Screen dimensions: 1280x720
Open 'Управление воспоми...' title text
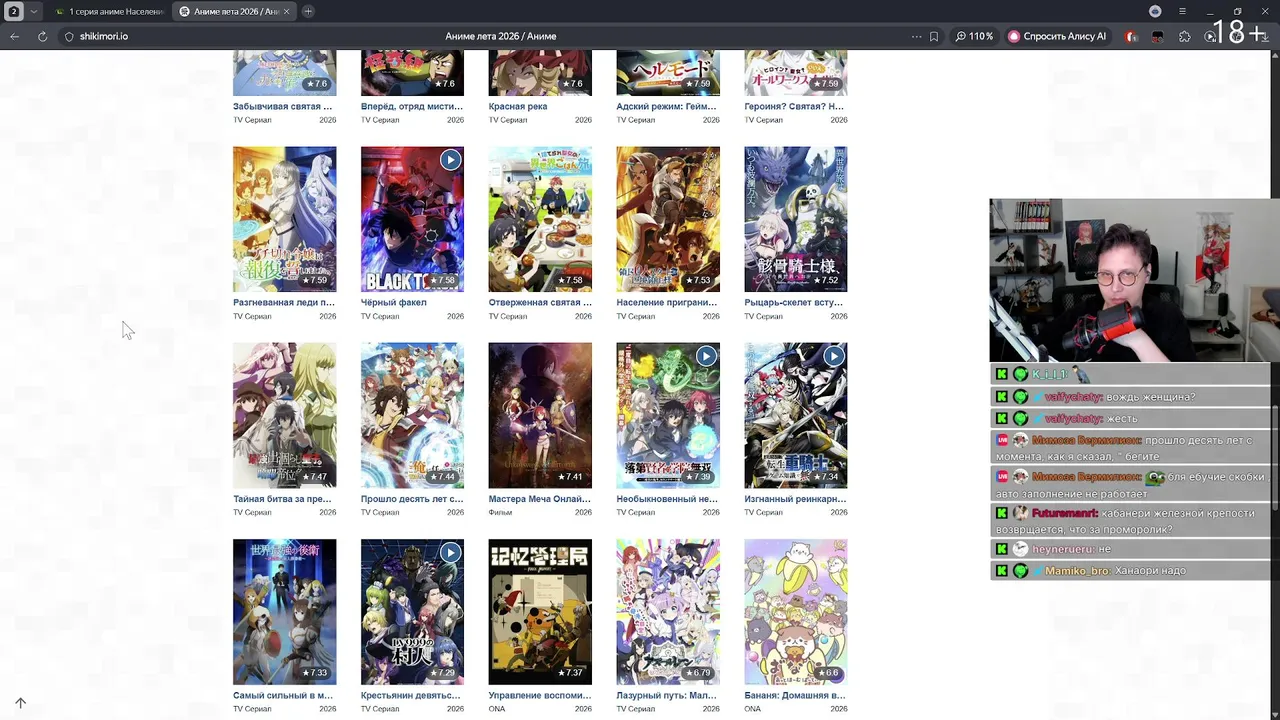click(x=540, y=695)
